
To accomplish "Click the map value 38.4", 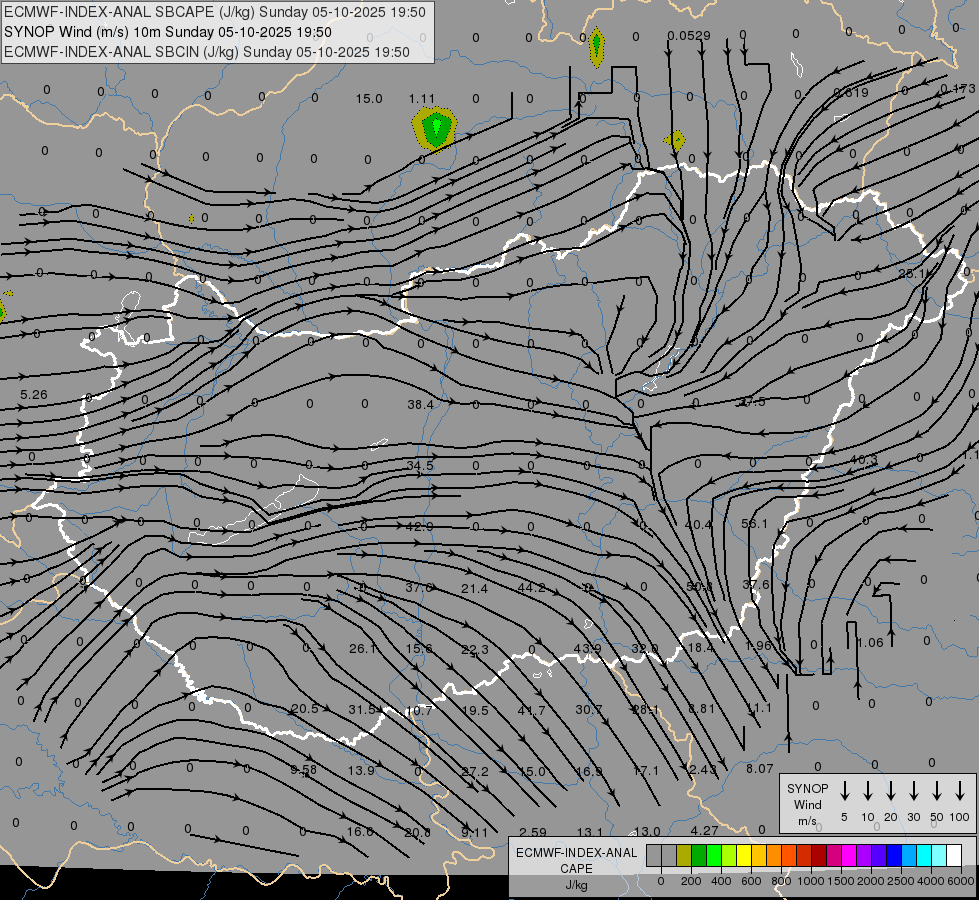I will [x=420, y=405].
